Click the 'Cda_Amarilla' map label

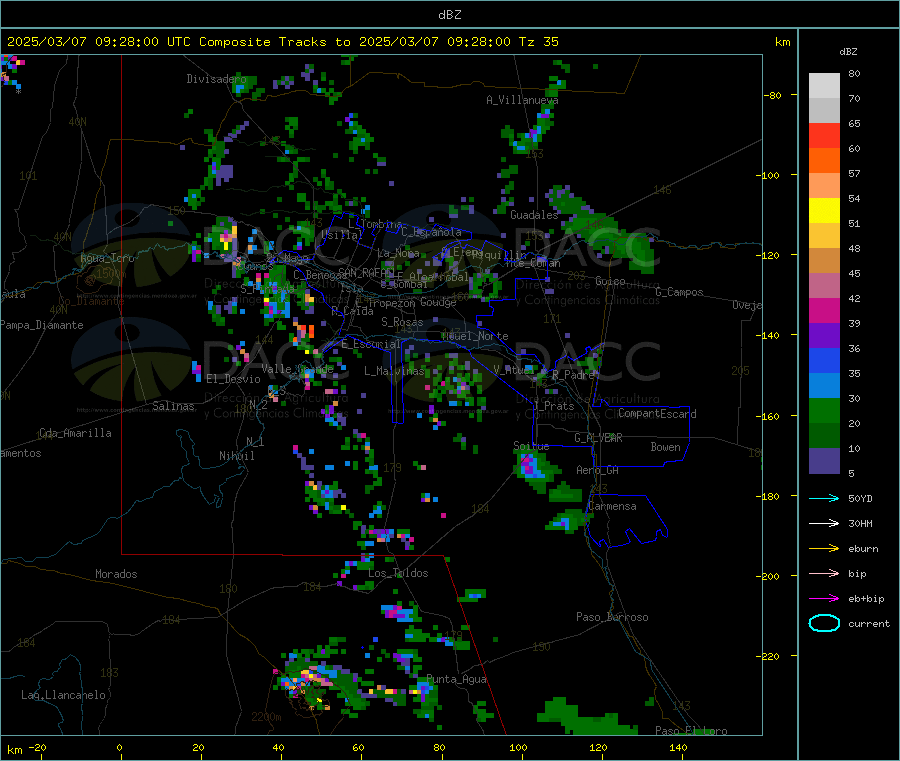click(75, 433)
